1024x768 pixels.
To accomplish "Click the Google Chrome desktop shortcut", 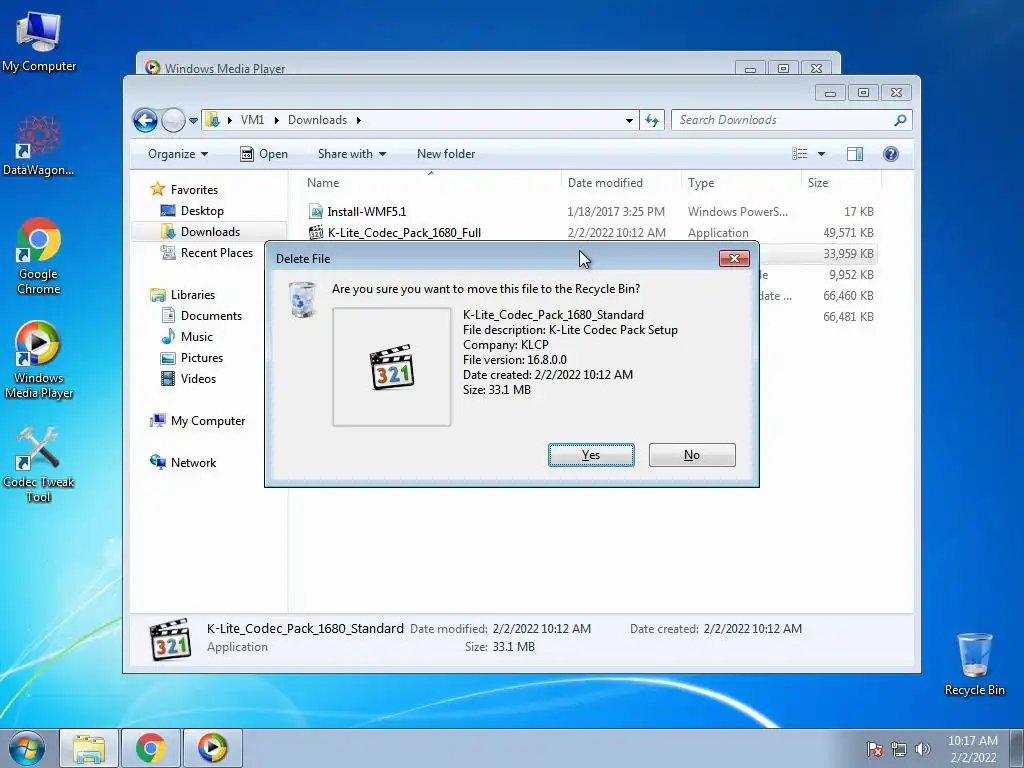I will (x=39, y=255).
